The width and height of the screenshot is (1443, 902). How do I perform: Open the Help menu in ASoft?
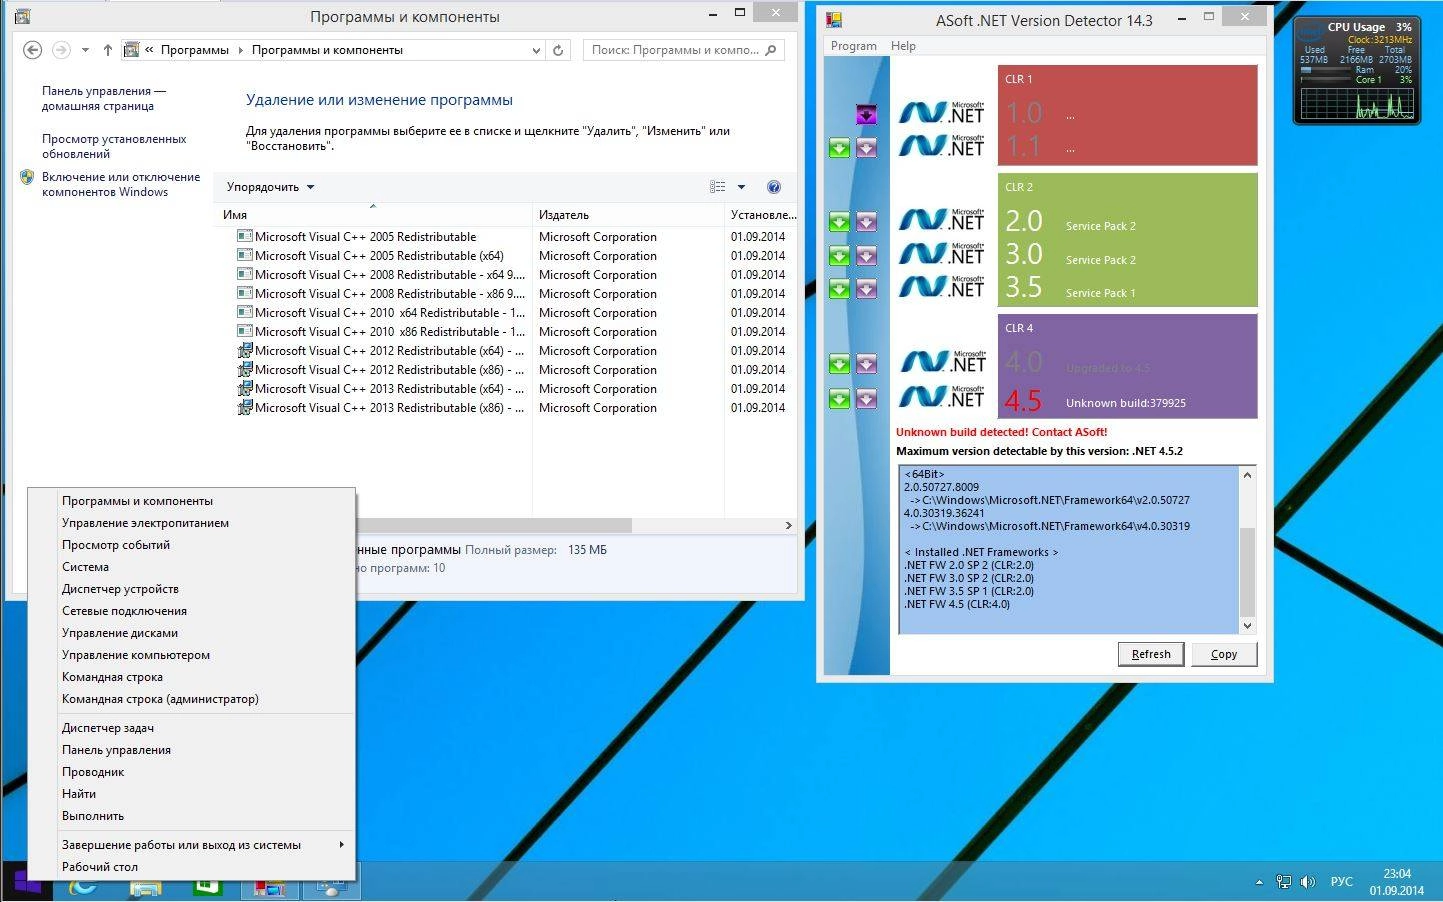click(903, 46)
